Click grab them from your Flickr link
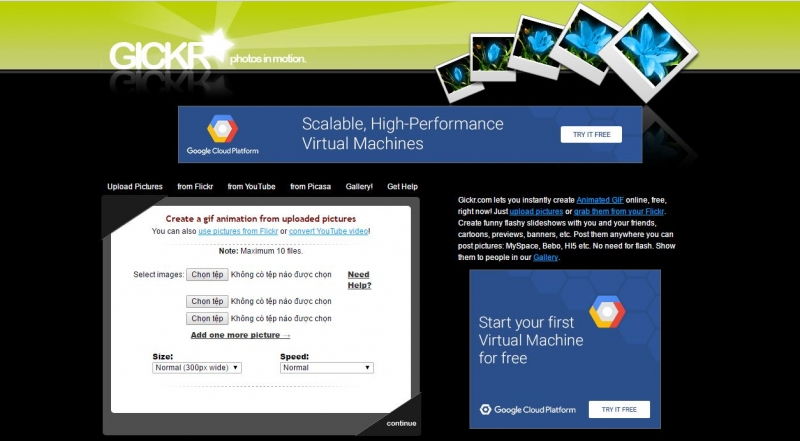Viewport: 800px width, 441px height. [619, 212]
